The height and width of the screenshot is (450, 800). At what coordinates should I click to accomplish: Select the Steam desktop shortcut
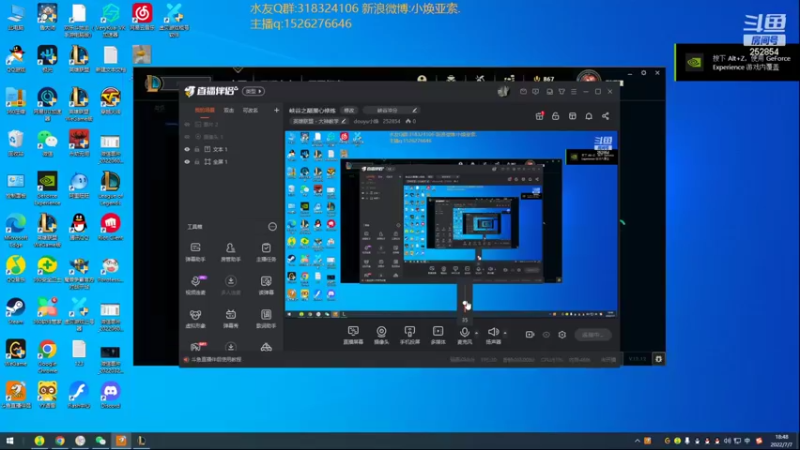(16, 311)
